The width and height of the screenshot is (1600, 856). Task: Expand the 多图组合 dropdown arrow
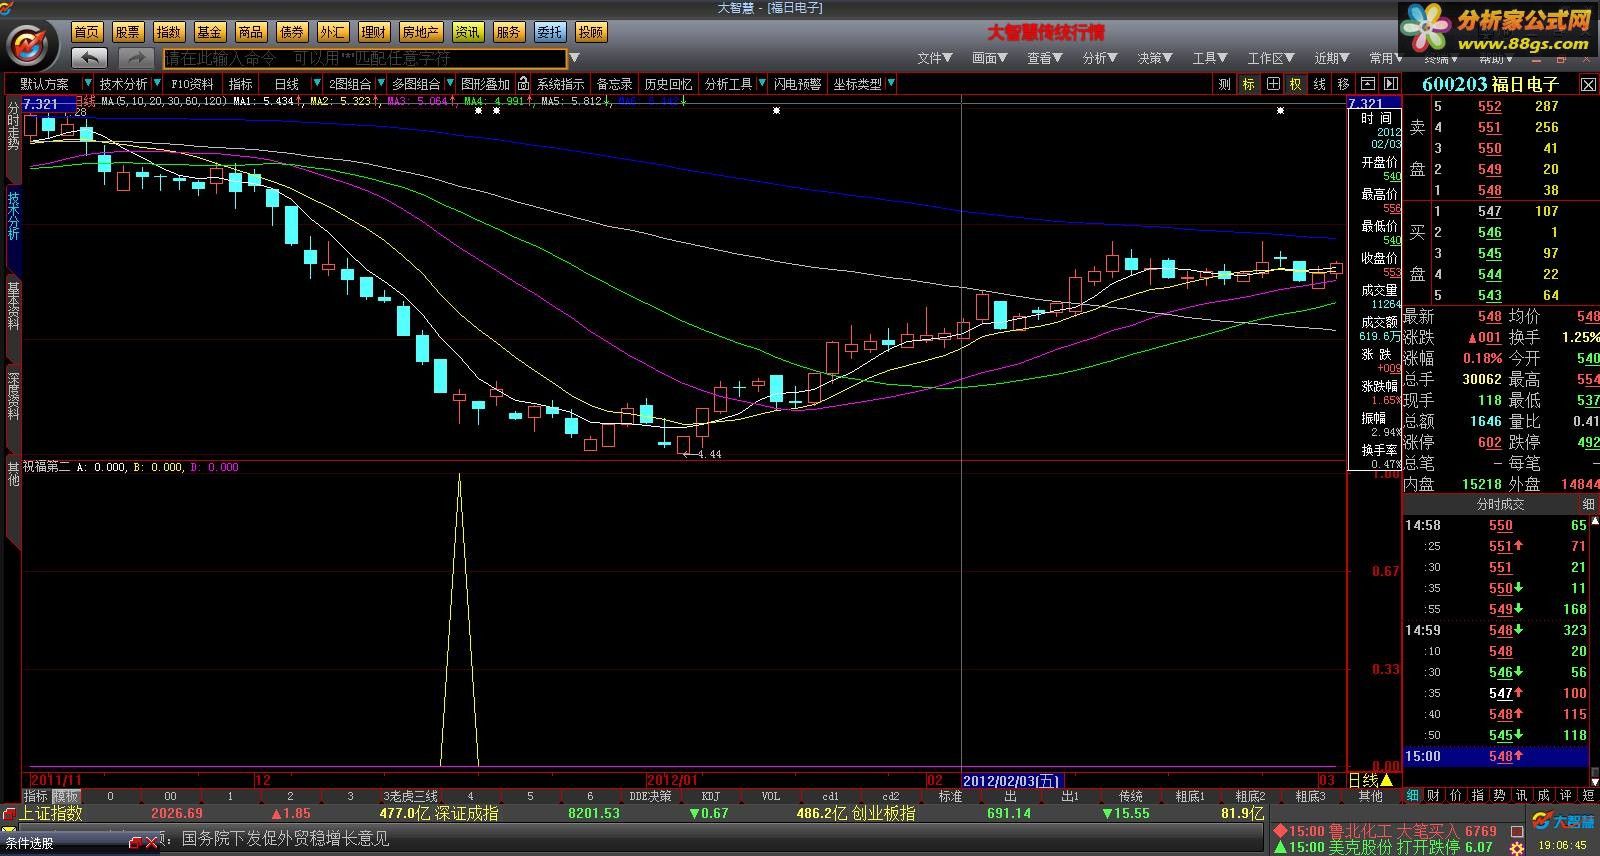448,84
